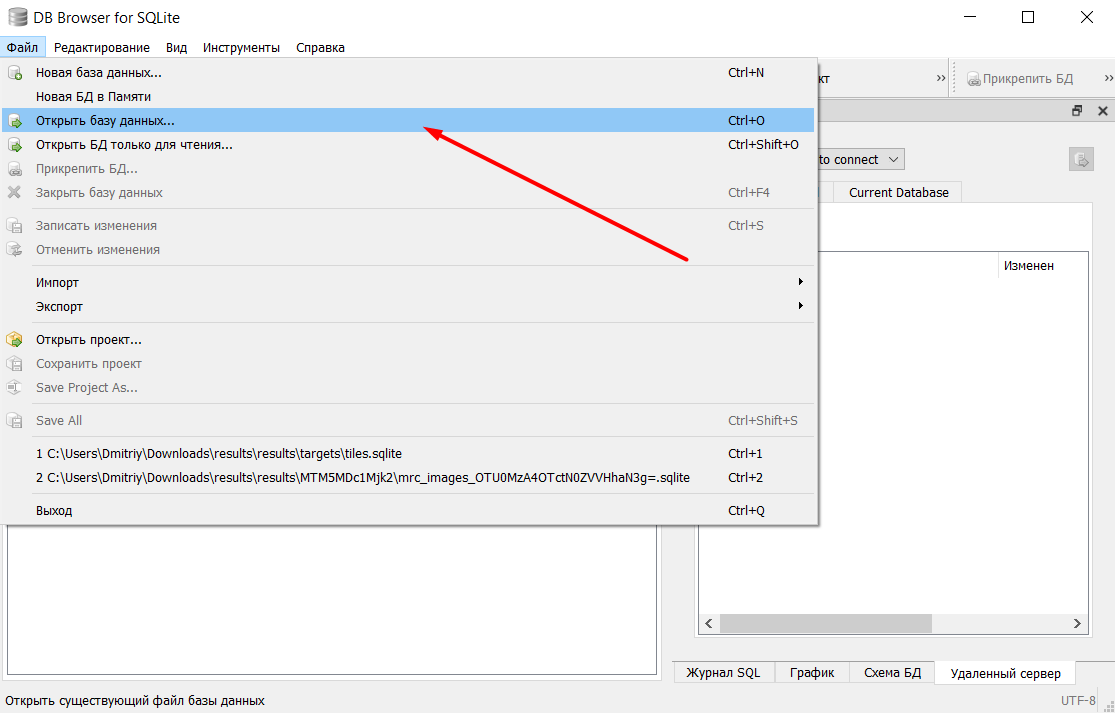This screenshot has width=1115, height=713.
Task: Choose Новая база данных menu entry
Action: (408, 73)
